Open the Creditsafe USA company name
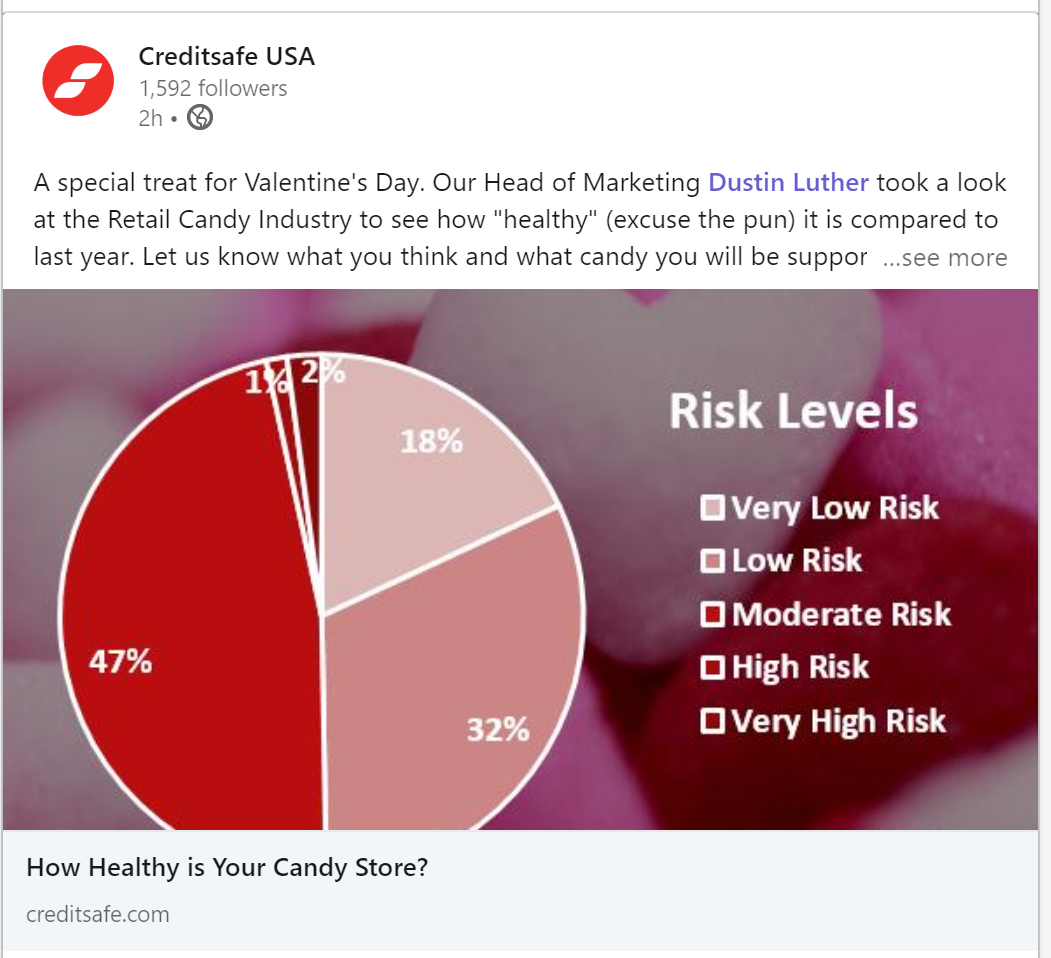Screen dimensions: 1051x958 [x=226, y=57]
